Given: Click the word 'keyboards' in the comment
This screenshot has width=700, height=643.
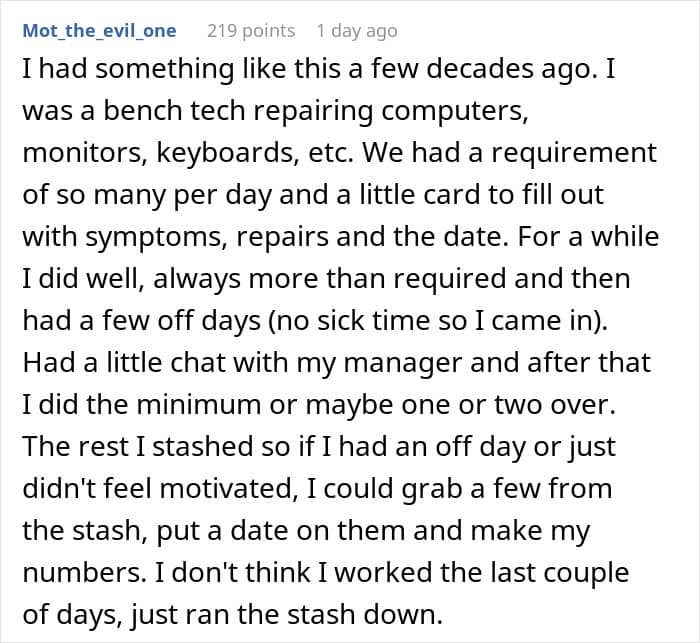Looking at the screenshot, I should tap(228, 152).
